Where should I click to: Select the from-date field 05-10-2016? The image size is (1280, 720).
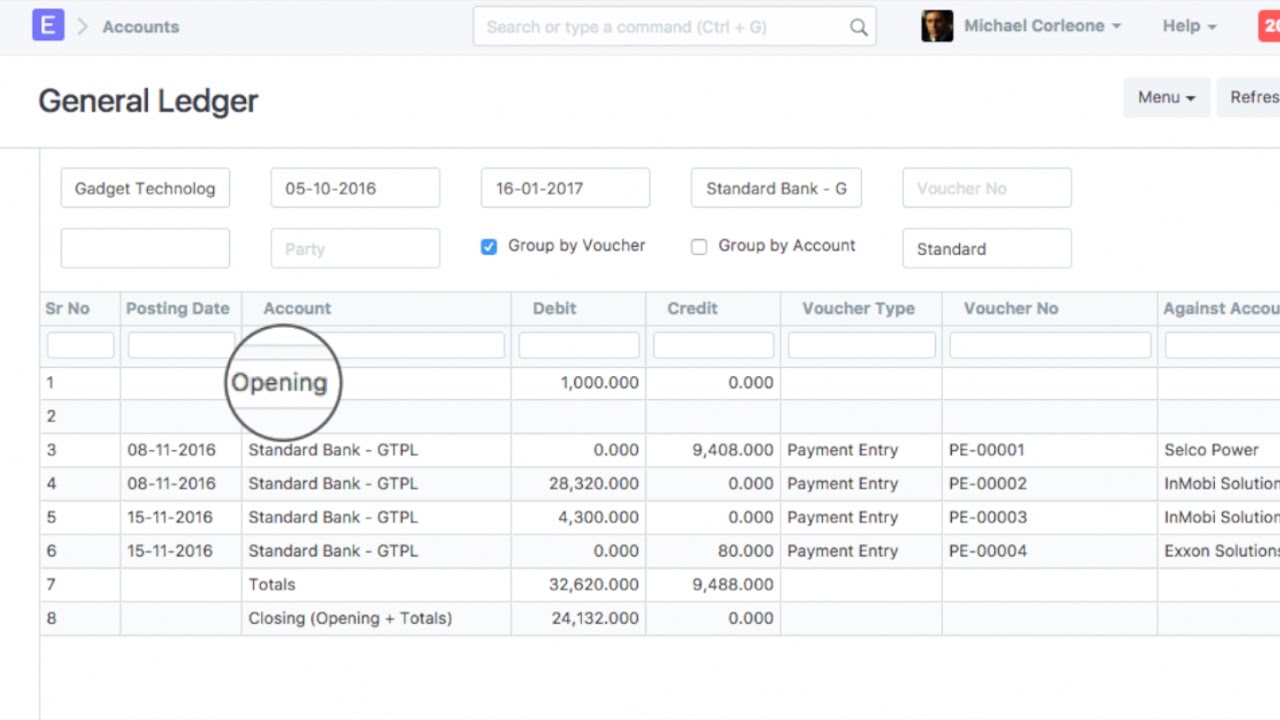click(x=355, y=188)
